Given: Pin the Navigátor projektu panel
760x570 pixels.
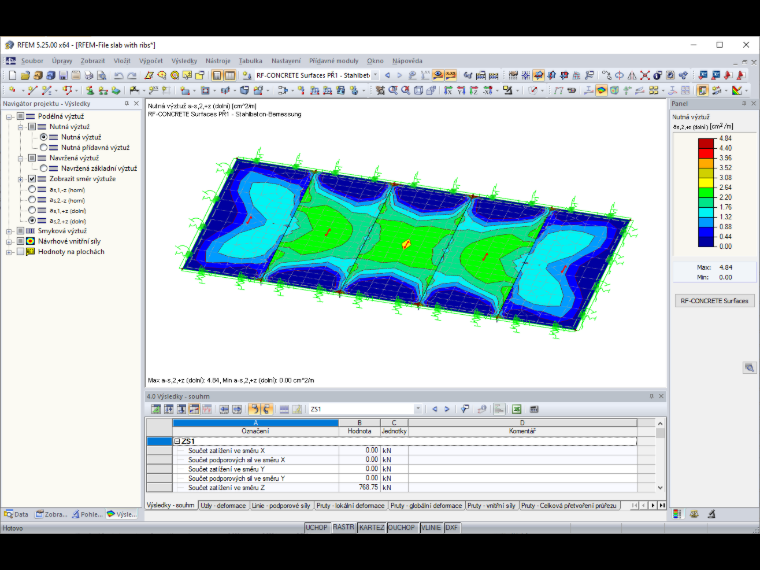Looking at the screenshot, I should coord(127,103).
